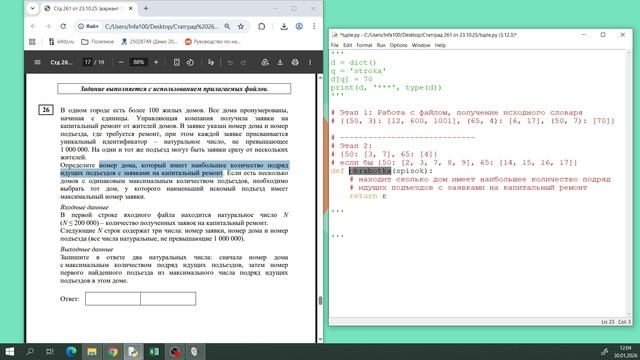Image resolution: width=640 pixels, height=360 pixels.
Task: Click the page number field showing 17
Action: click(x=88, y=62)
